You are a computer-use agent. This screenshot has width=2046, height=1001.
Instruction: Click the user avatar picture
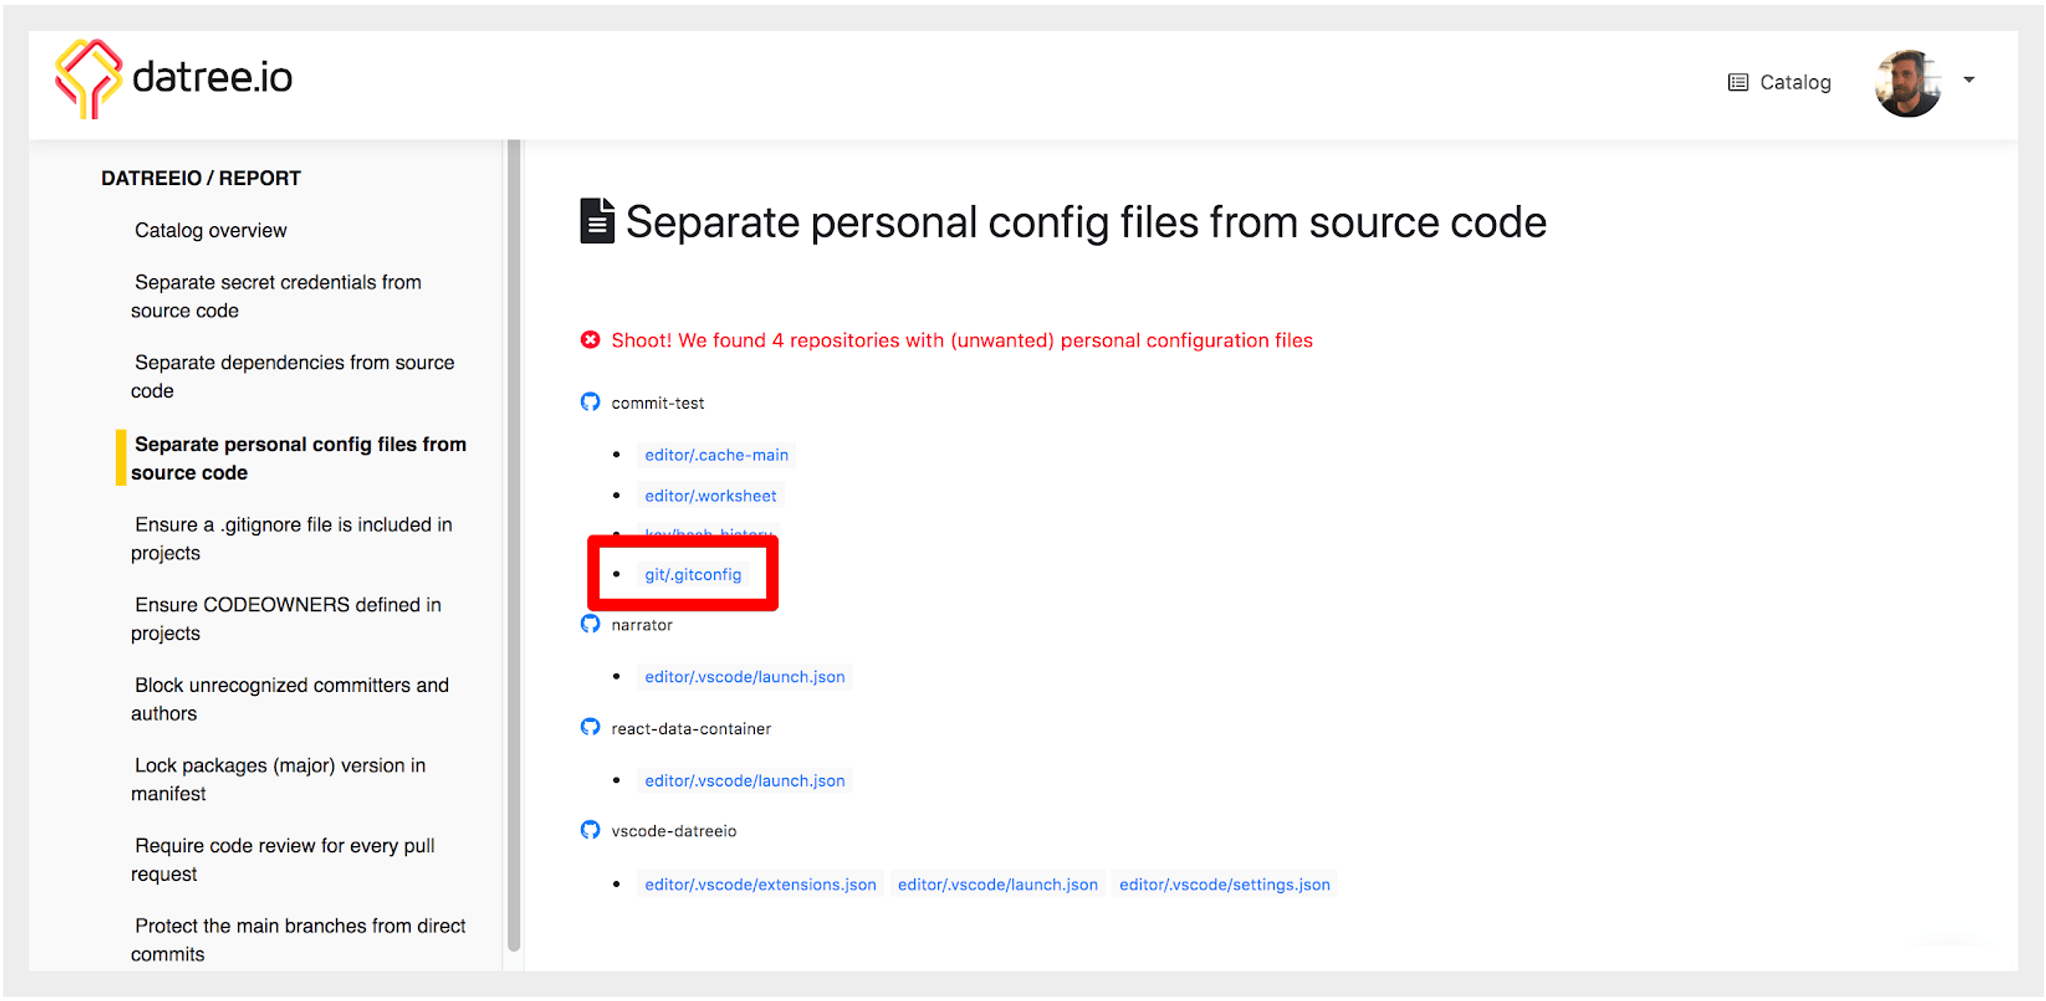pos(1908,83)
